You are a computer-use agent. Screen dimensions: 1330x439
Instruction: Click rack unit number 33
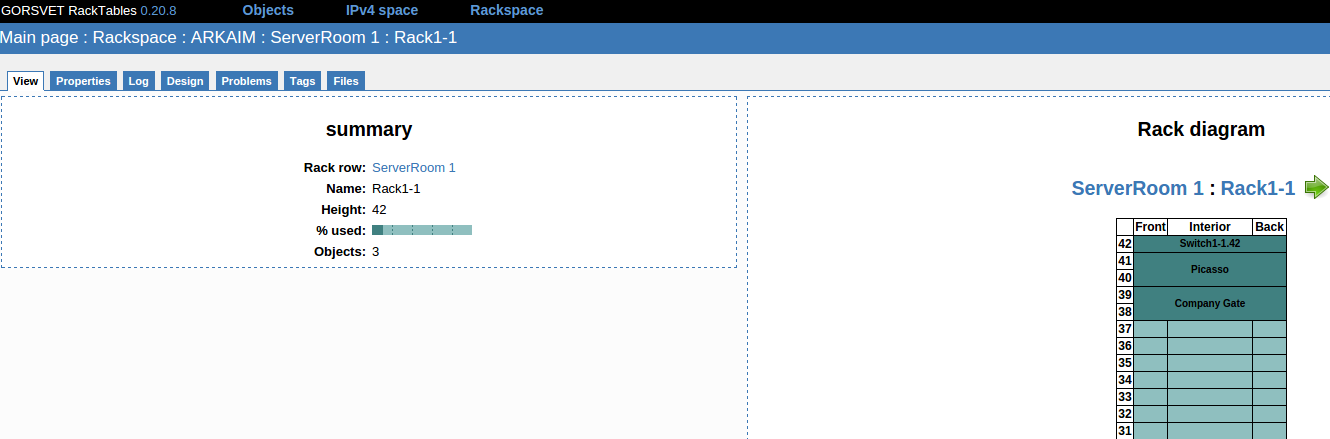point(1125,397)
